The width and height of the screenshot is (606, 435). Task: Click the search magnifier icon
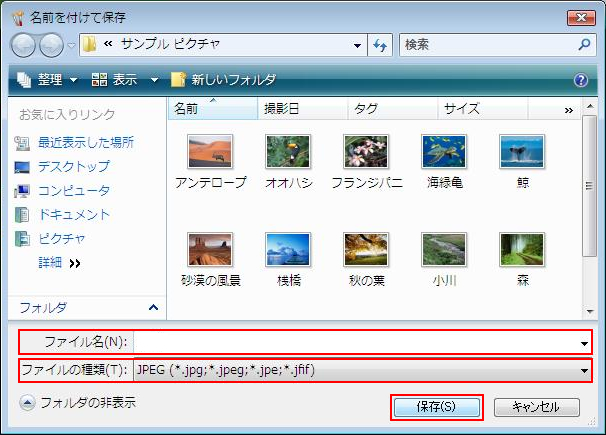point(585,45)
